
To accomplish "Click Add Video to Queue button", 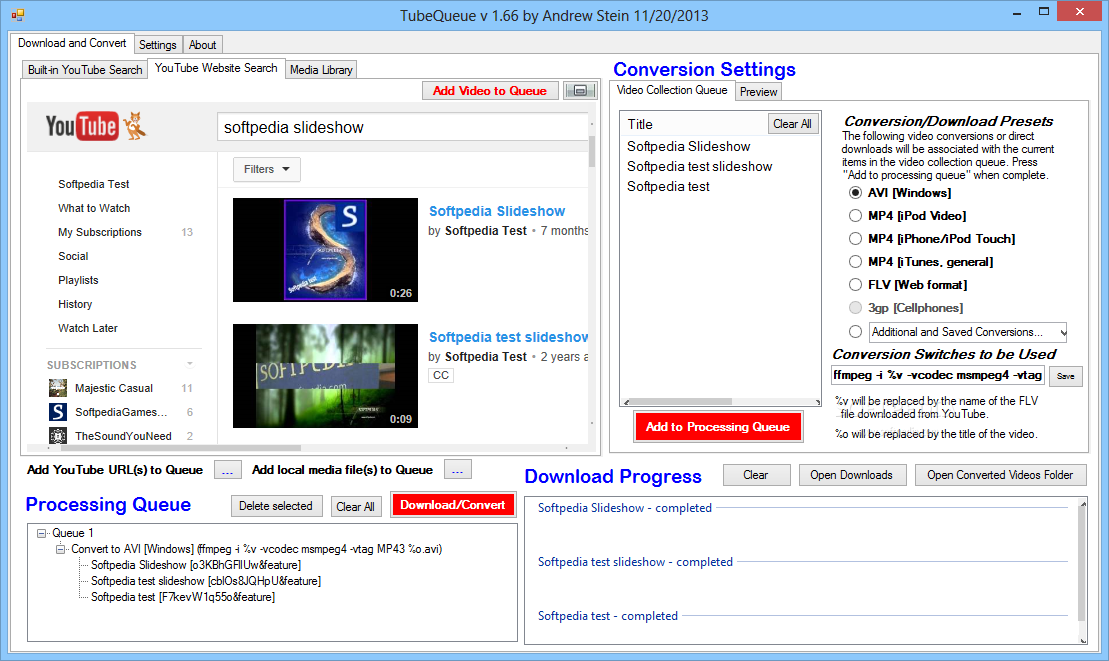I will click(x=489, y=90).
